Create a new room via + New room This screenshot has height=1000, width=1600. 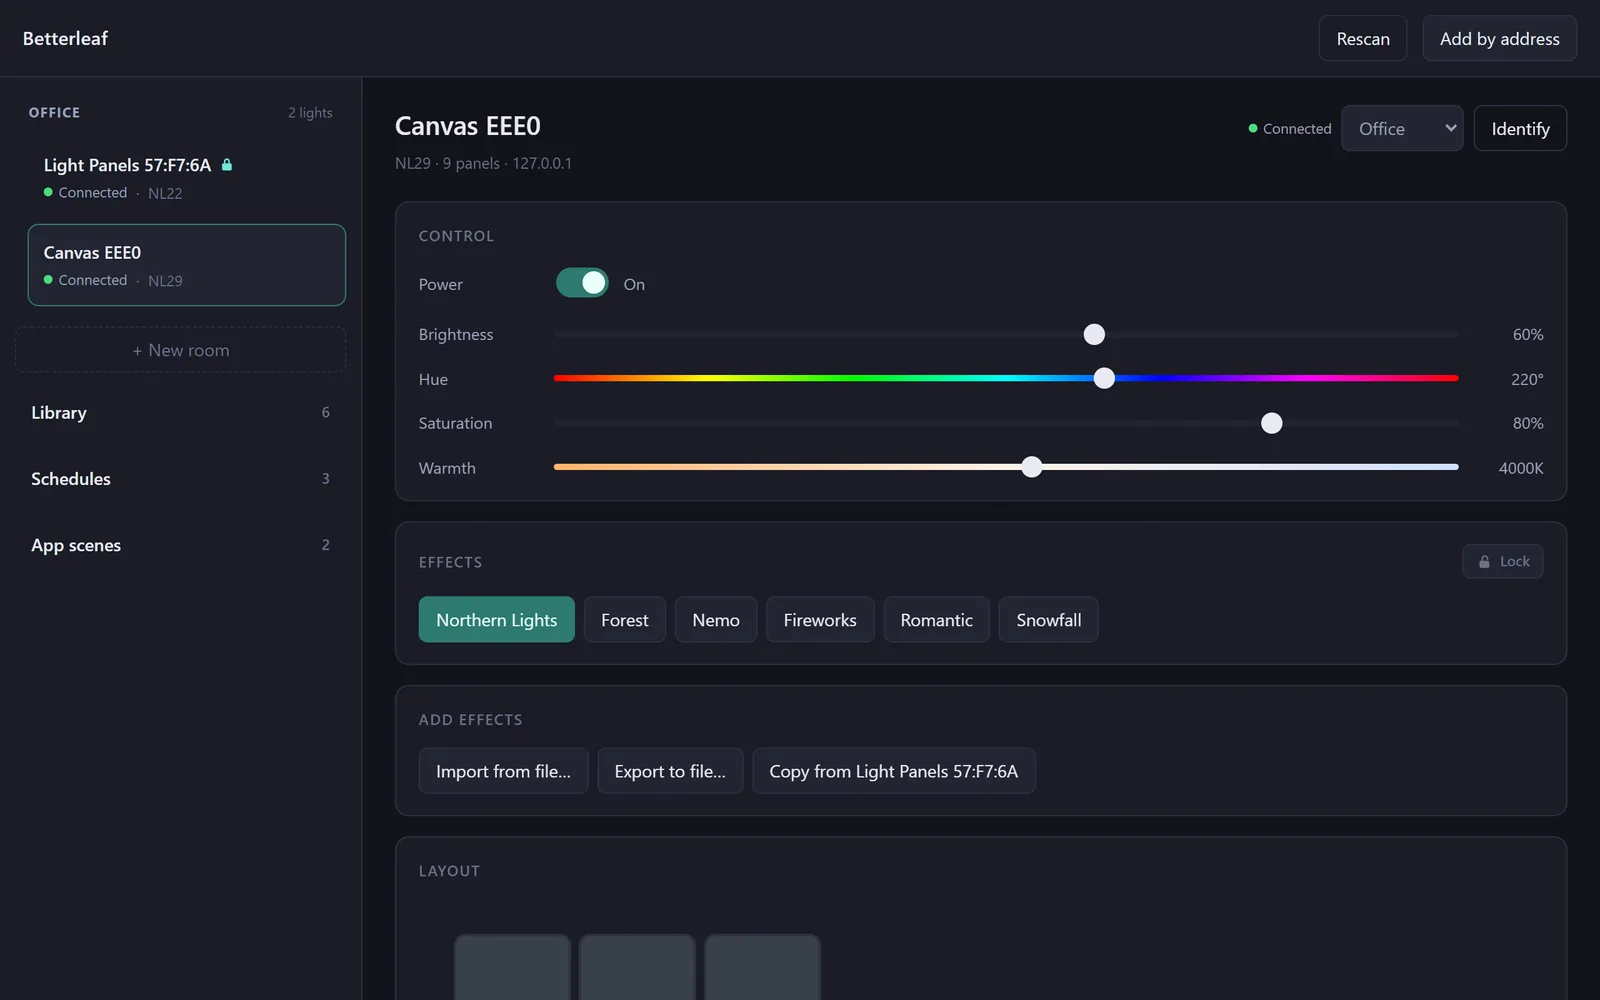tap(181, 350)
